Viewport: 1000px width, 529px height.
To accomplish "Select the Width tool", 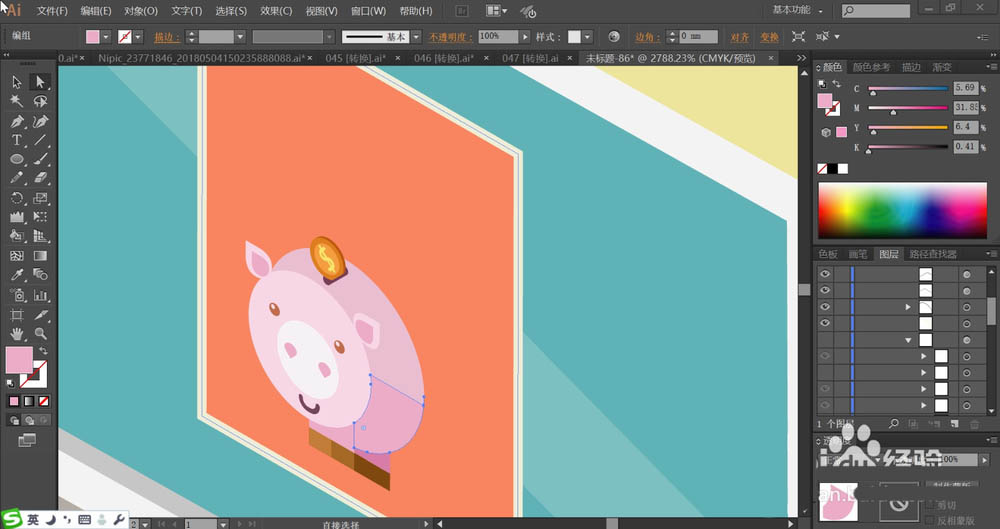I will (17, 217).
